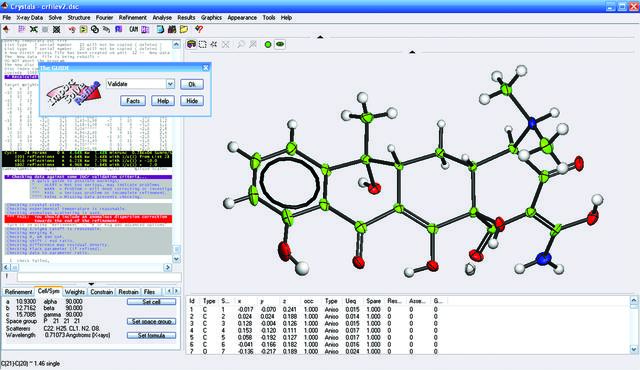The height and width of the screenshot is (370, 640).
Task: Focus the command input line
Action: (99, 277)
